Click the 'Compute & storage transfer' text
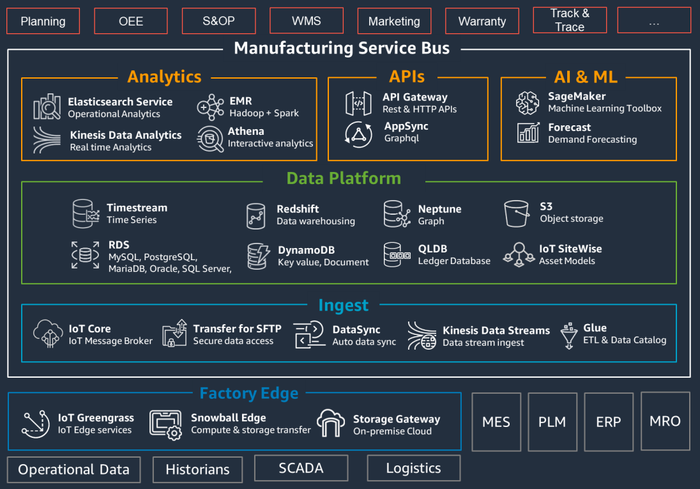The image size is (700, 489). tap(250, 430)
